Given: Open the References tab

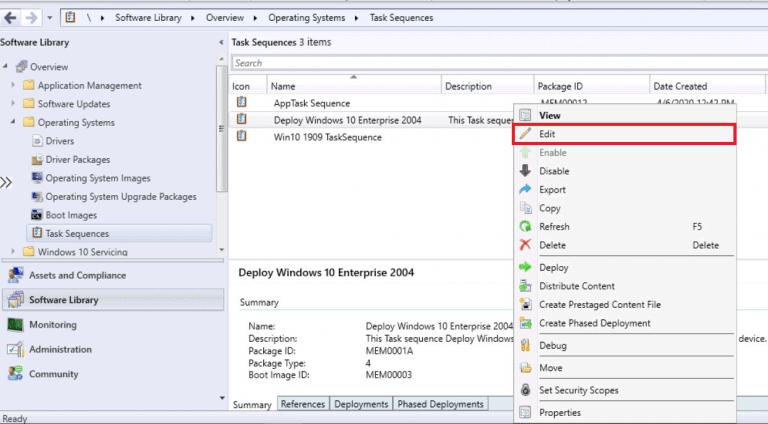Looking at the screenshot, I should (302, 404).
